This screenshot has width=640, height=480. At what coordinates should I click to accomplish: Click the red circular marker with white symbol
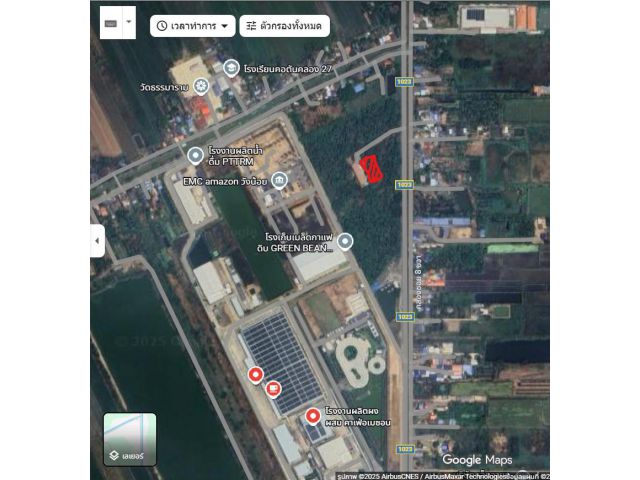[273, 388]
